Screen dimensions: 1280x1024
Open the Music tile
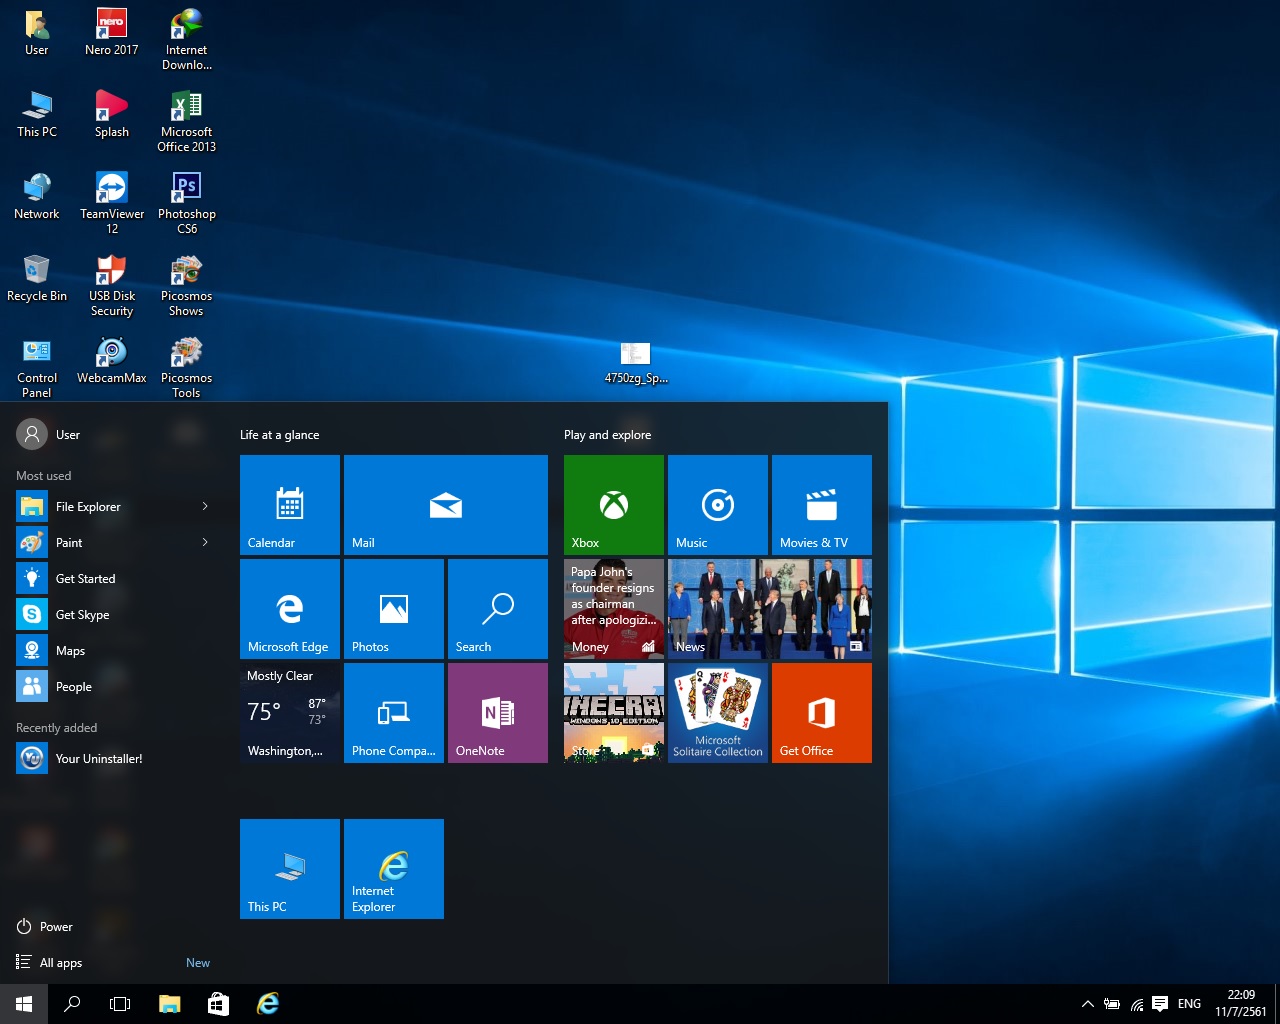pos(718,505)
